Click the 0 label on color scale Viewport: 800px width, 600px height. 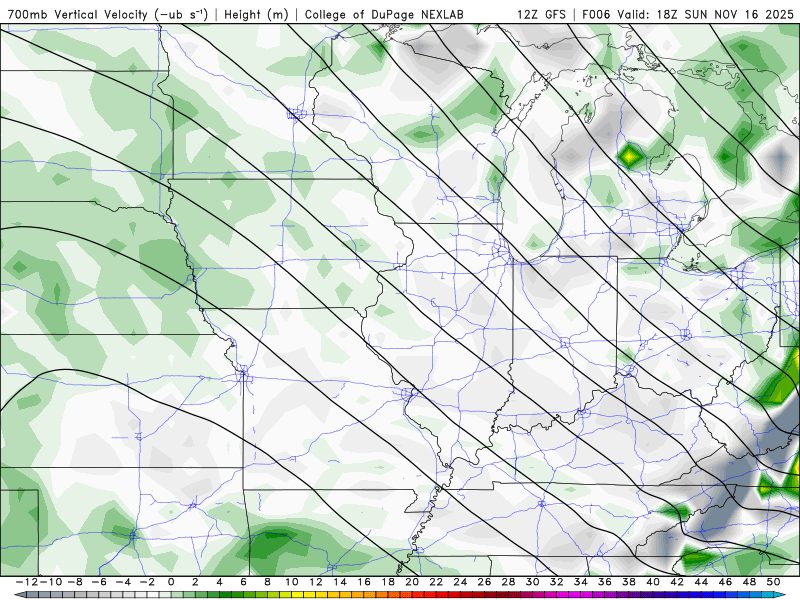point(171,582)
